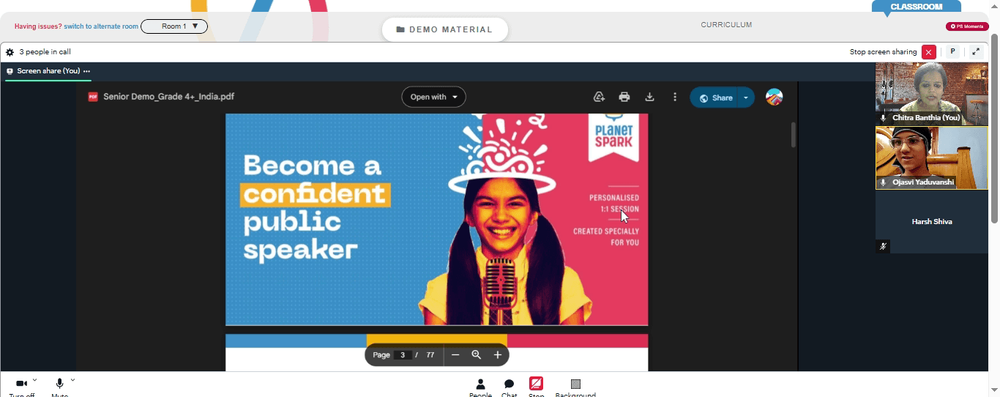The height and width of the screenshot is (397, 1000).
Task: Expand Share button arrow options
Action: coord(746,98)
